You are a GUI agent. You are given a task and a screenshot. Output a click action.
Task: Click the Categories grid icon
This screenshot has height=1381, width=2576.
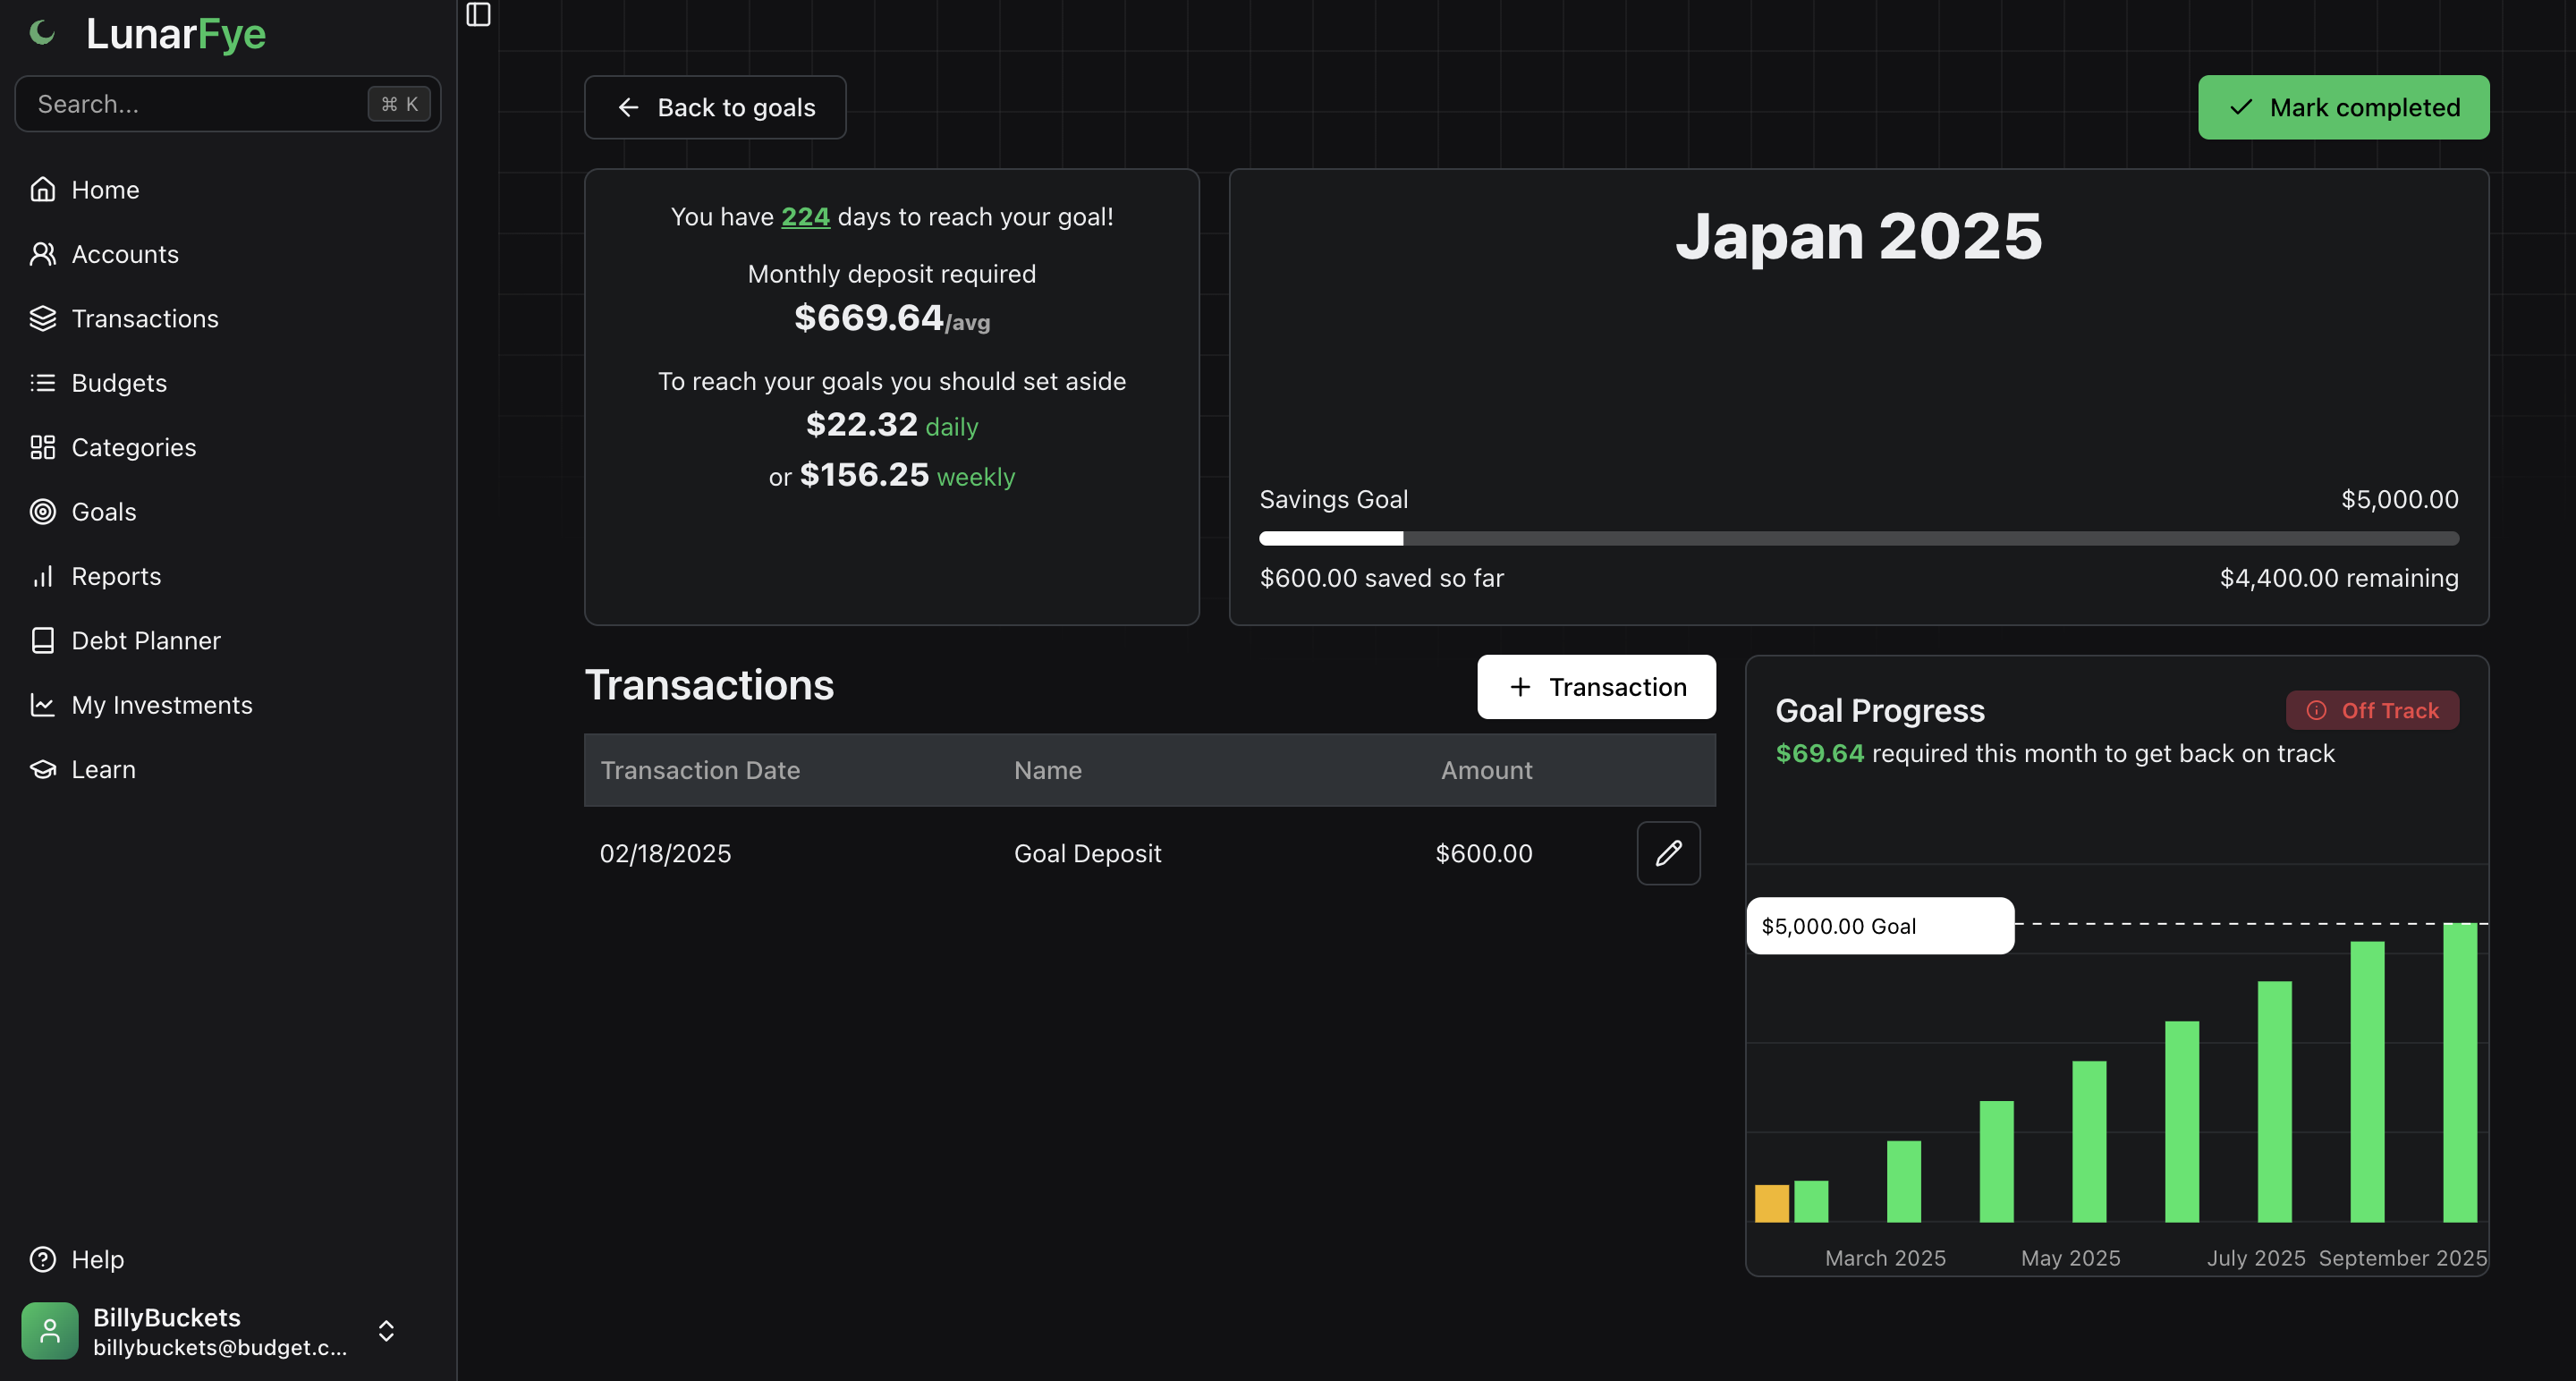click(43, 447)
